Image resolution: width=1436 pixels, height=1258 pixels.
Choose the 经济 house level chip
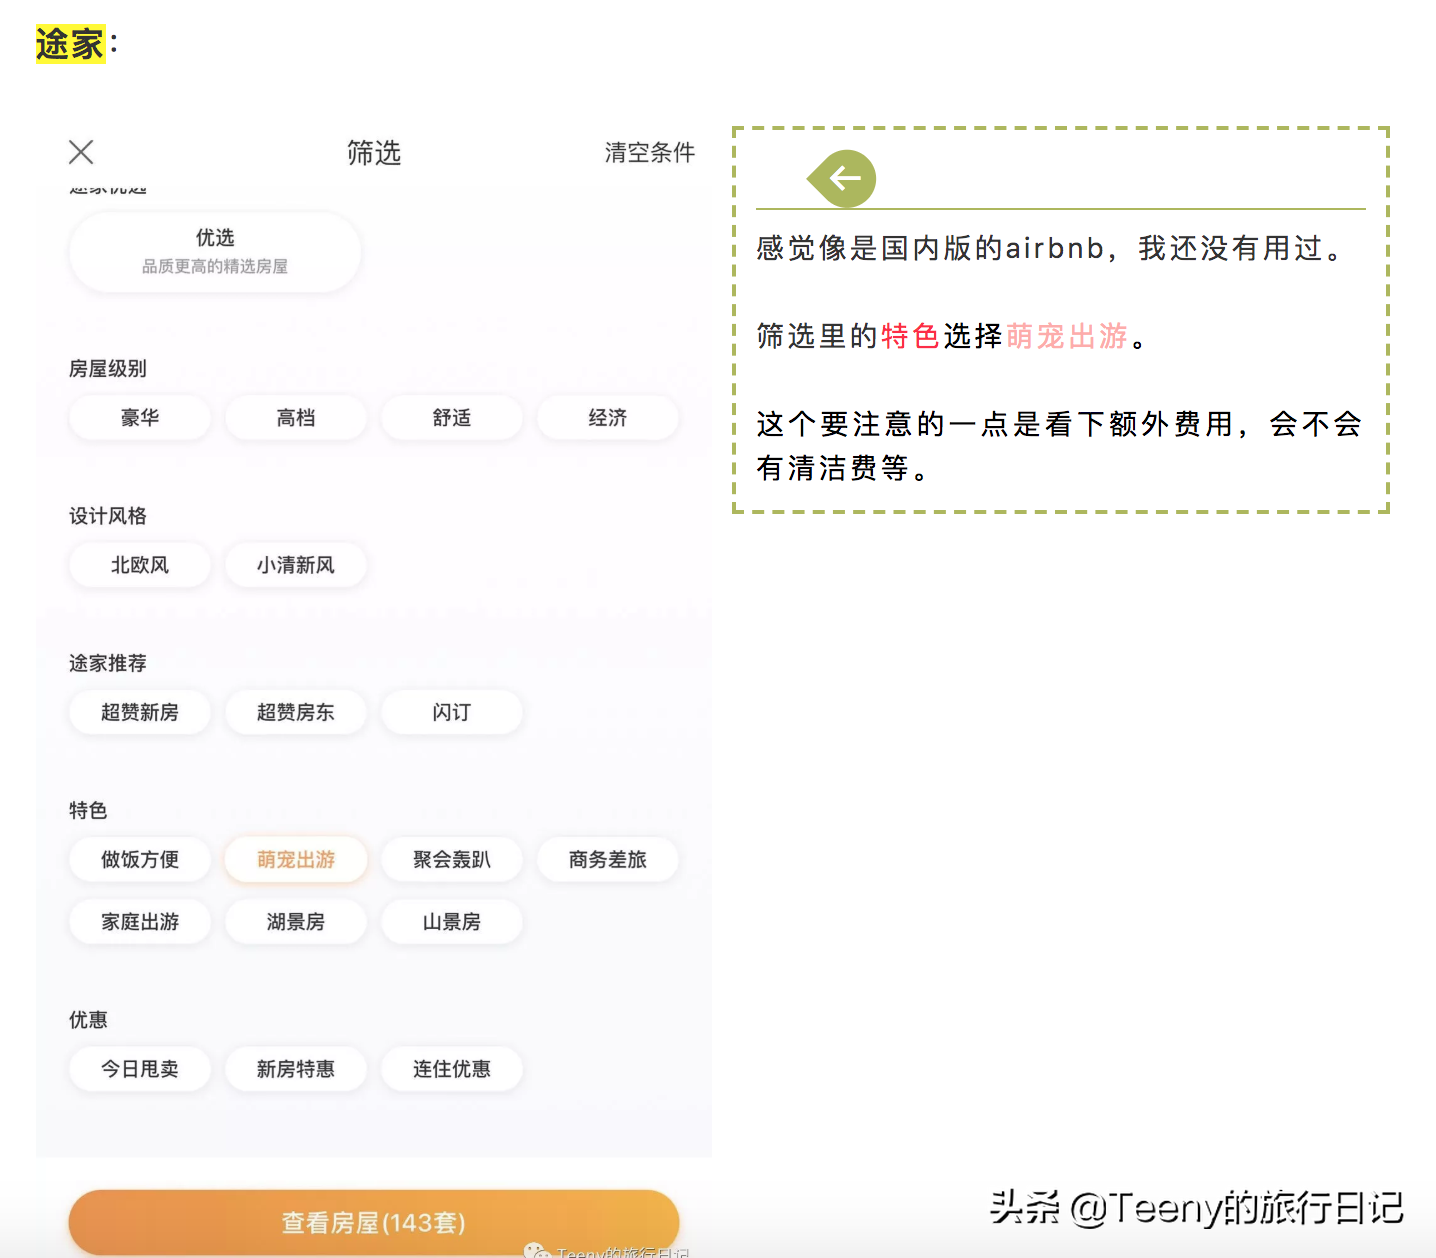tap(608, 418)
